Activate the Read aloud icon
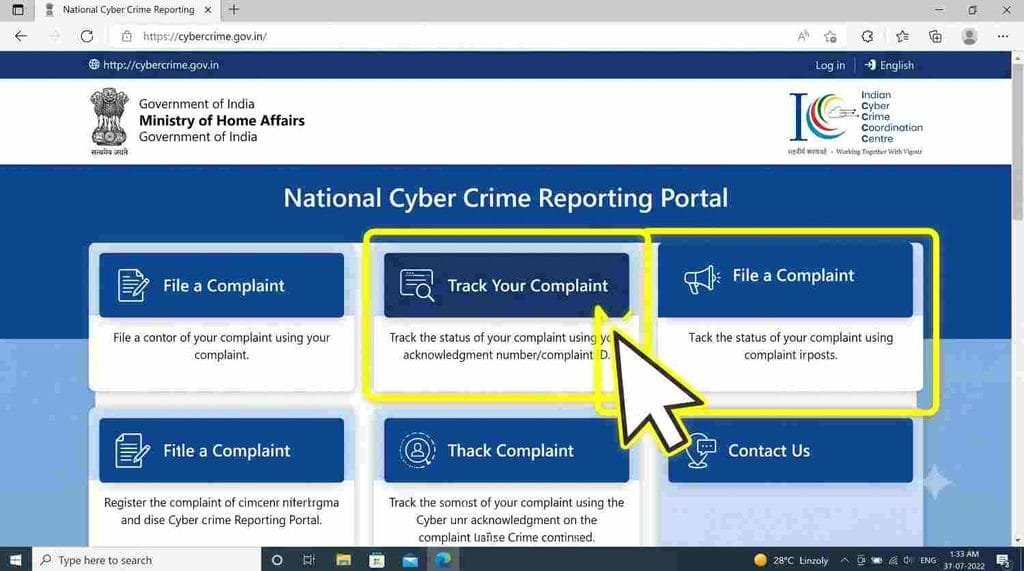Viewport: 1024px width, 571px height. [x=803, y=37]
